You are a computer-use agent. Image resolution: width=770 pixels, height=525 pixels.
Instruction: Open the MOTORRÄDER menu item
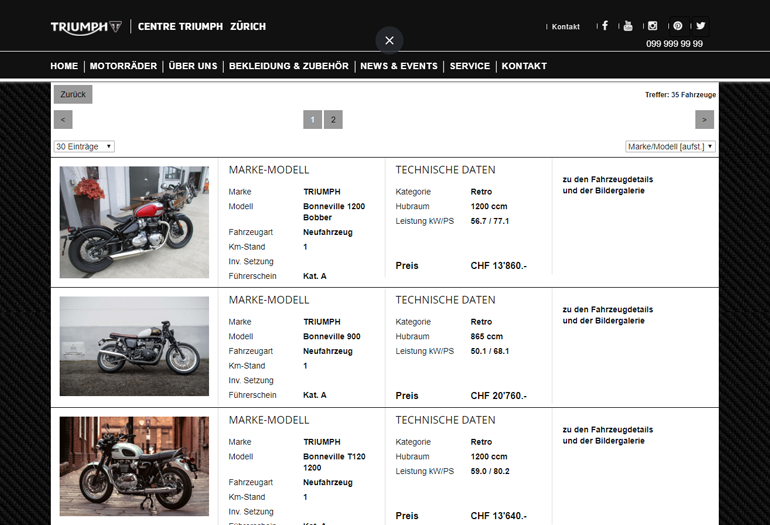point(123,66)
